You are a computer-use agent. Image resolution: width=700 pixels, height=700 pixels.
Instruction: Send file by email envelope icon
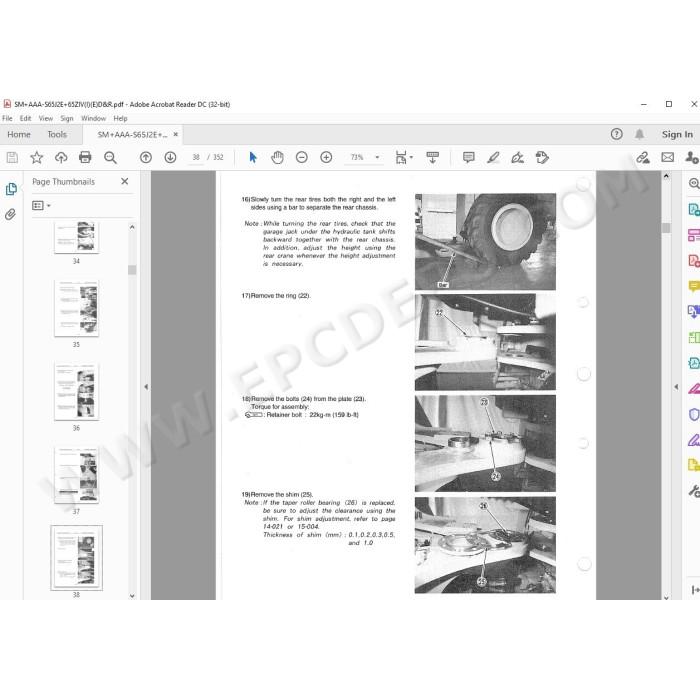click(667, 158)
